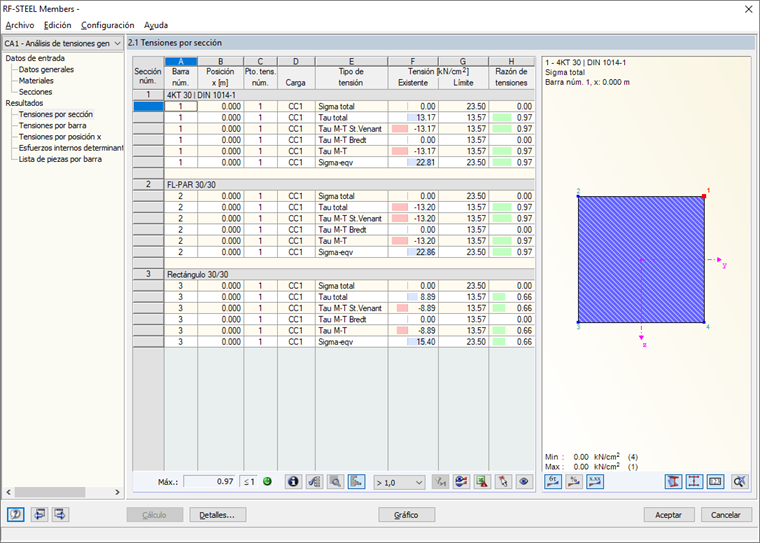This screenshot has width=760, height=543.
Task: Click the 13.17 Tau total stress cell
Action: (413, 117)
